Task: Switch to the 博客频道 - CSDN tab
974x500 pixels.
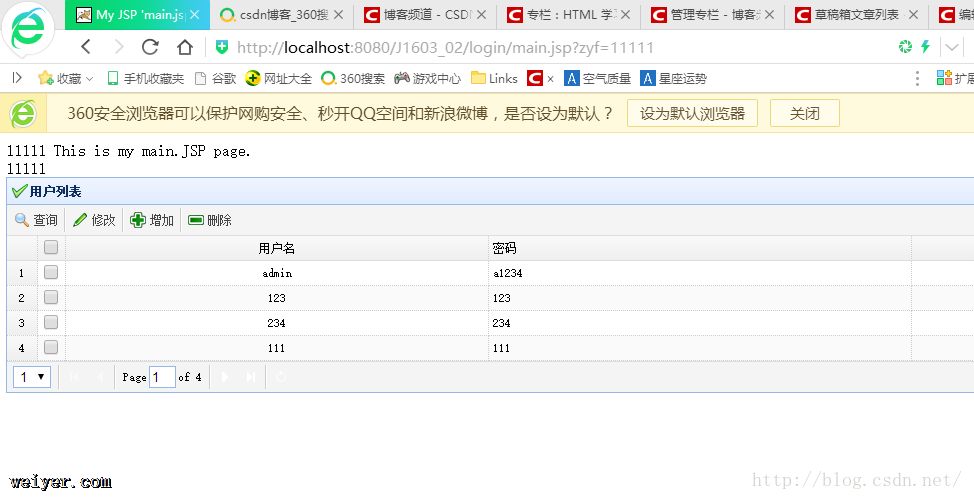Action: click(x=425, y=15)
